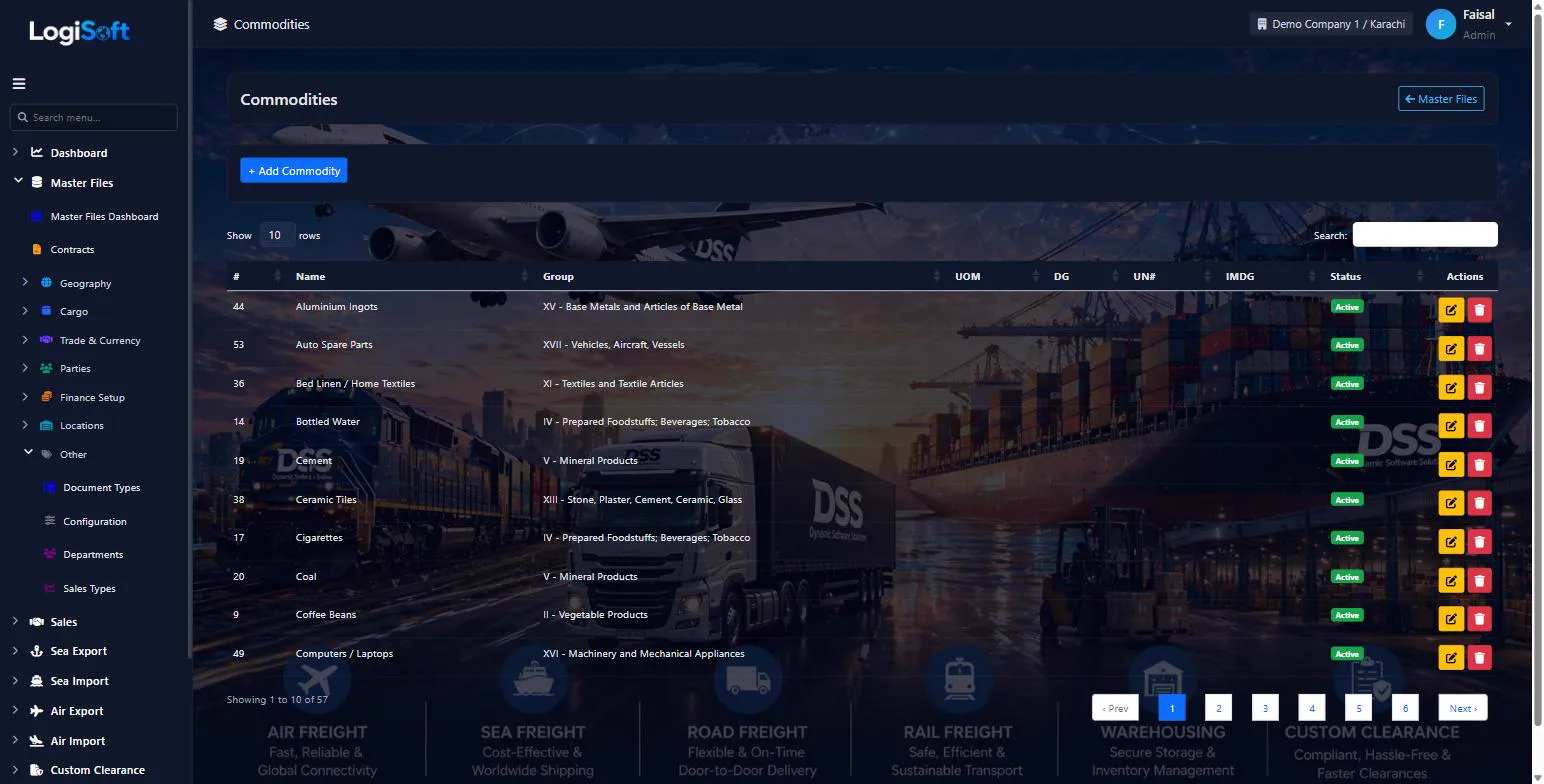Toggle the hamburger sidebar menu icon
Viewport: 1544px width, 784px height.
tap(19, 84)
